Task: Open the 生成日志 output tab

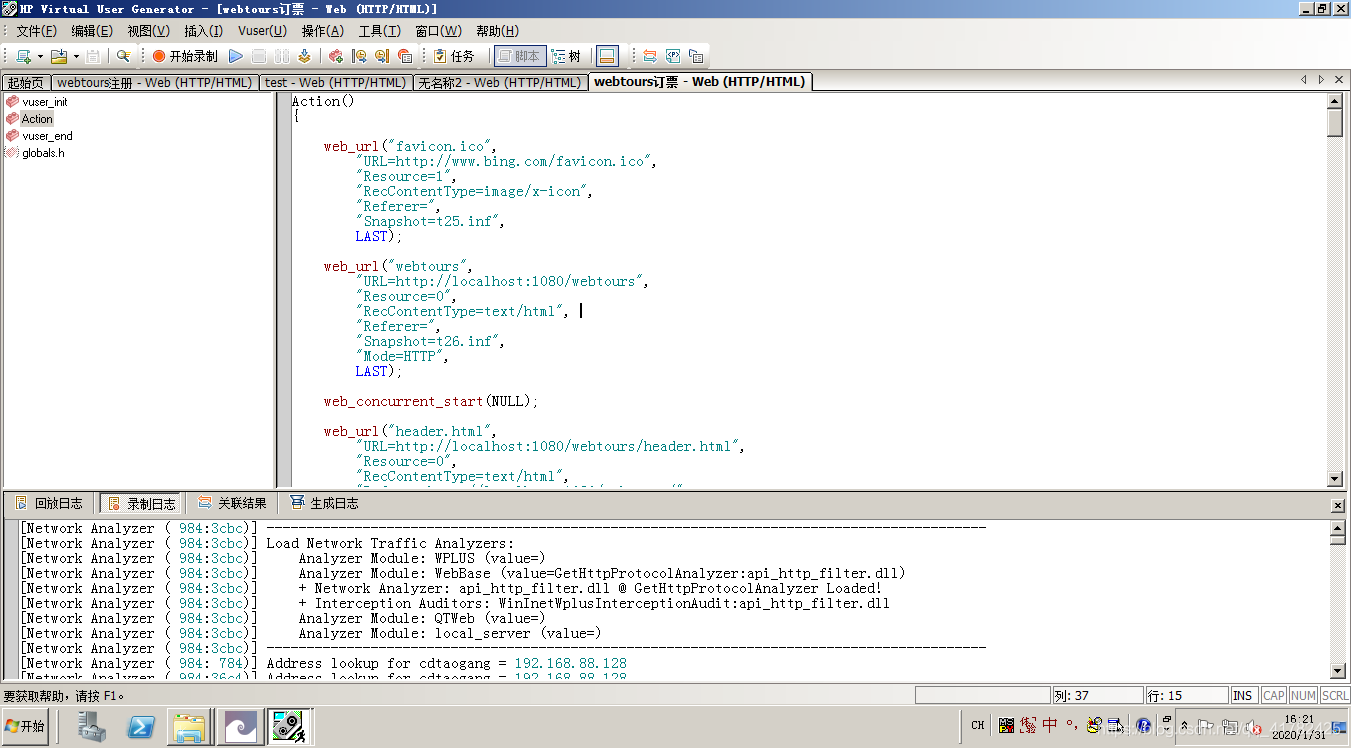Action: click(324, 503)
